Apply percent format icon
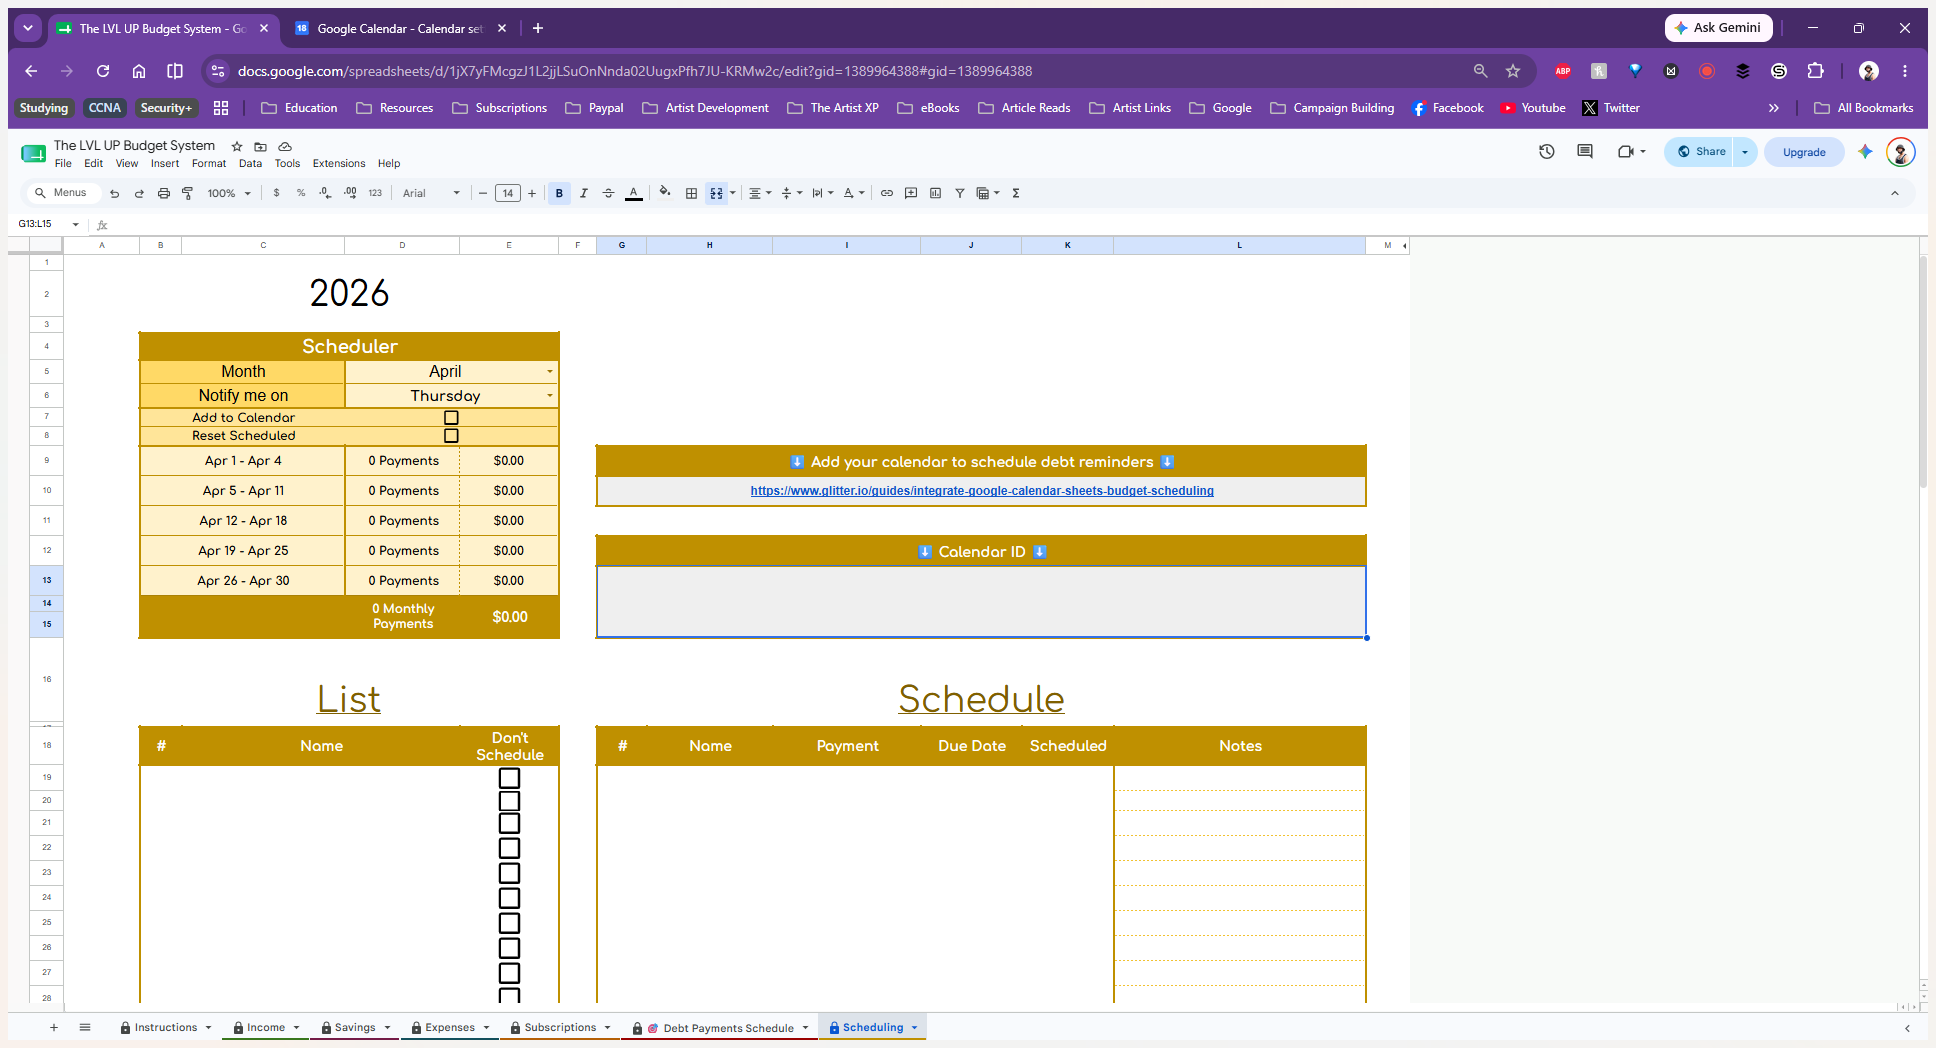This screenshot has width=1936, height=1048. (x=301, y=193)
